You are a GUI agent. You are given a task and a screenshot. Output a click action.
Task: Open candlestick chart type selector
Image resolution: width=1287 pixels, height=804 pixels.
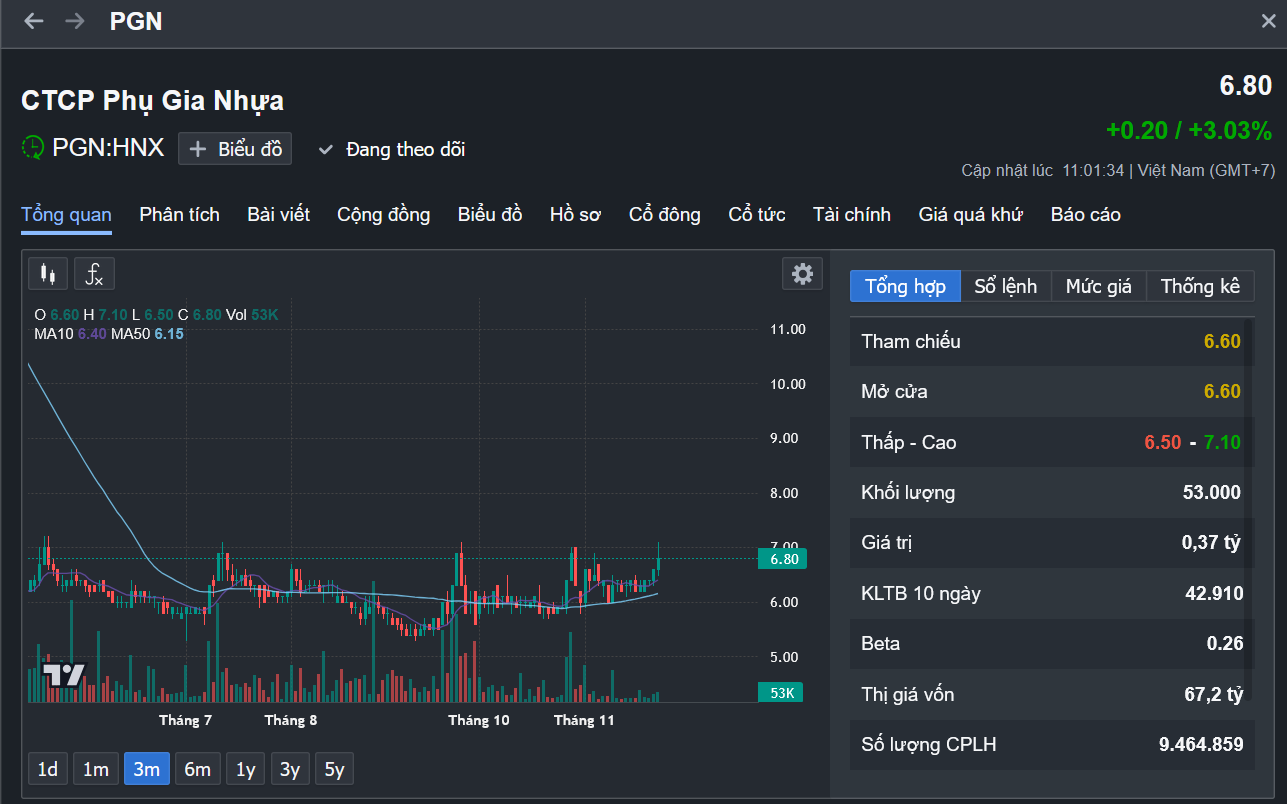coord(48,273)
